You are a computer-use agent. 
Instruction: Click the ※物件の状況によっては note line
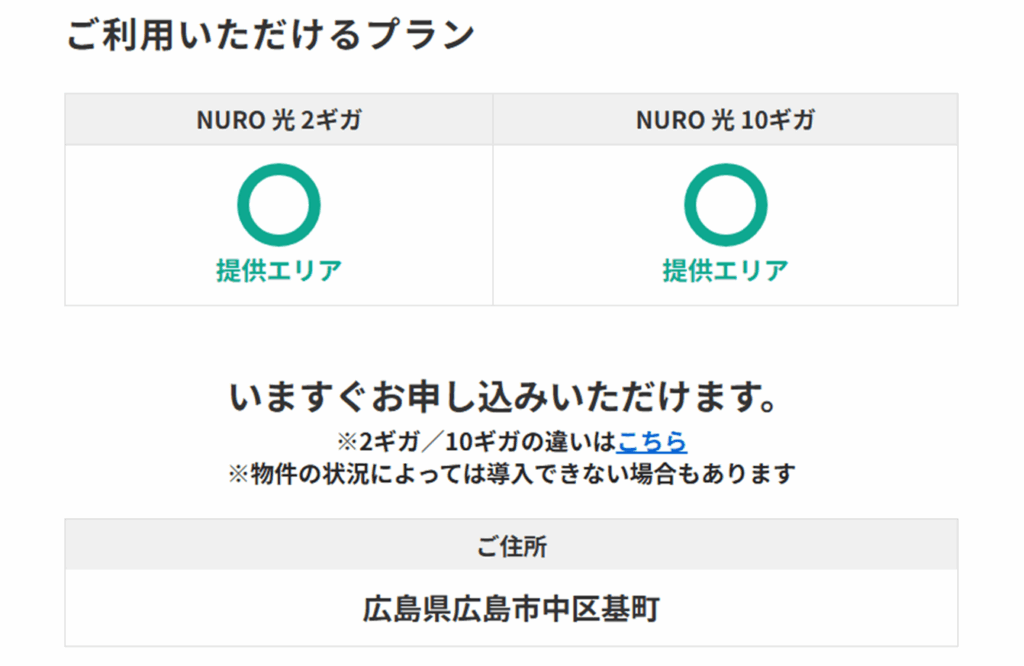511,473
